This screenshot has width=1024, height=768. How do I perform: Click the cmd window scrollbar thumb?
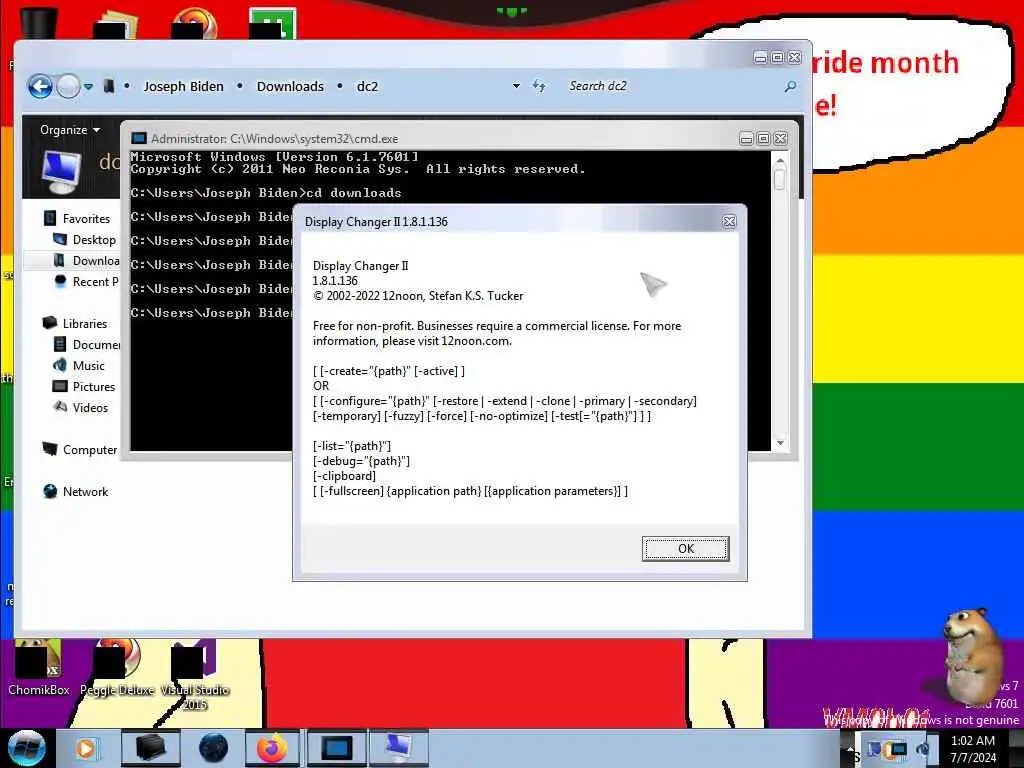[780, 178]
